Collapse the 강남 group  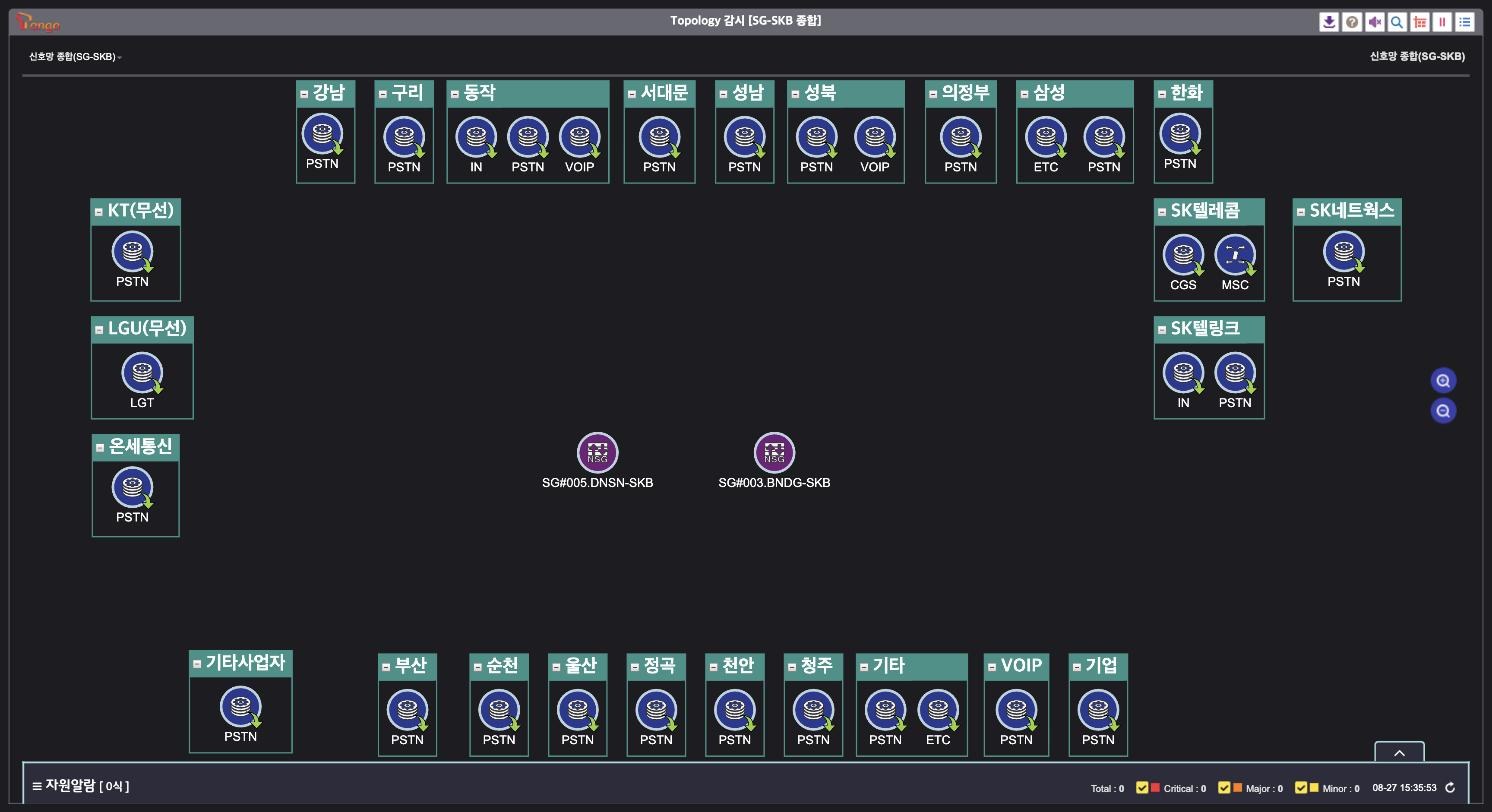304,94
